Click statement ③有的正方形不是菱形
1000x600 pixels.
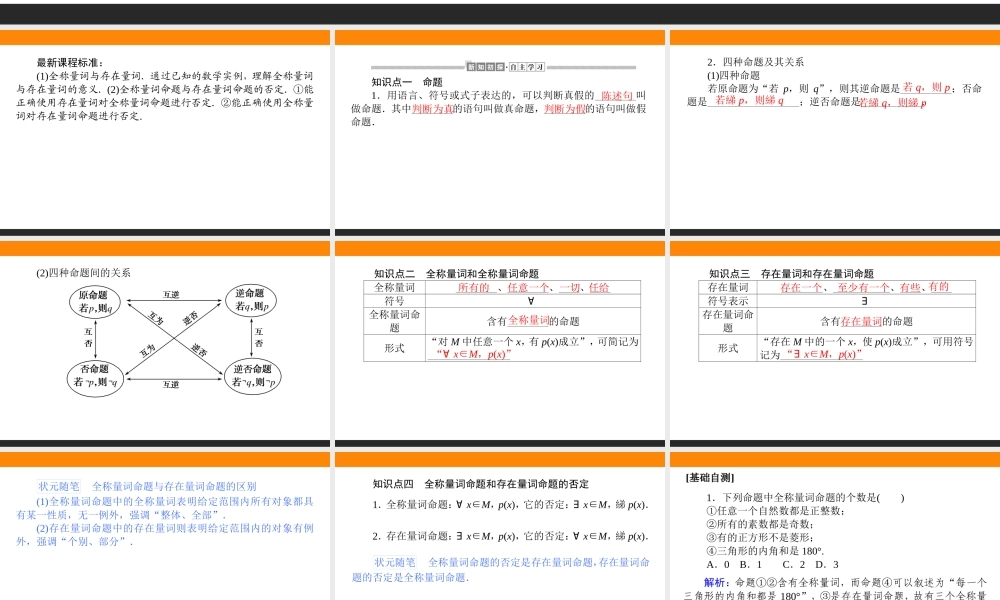(x=760, y=538)
